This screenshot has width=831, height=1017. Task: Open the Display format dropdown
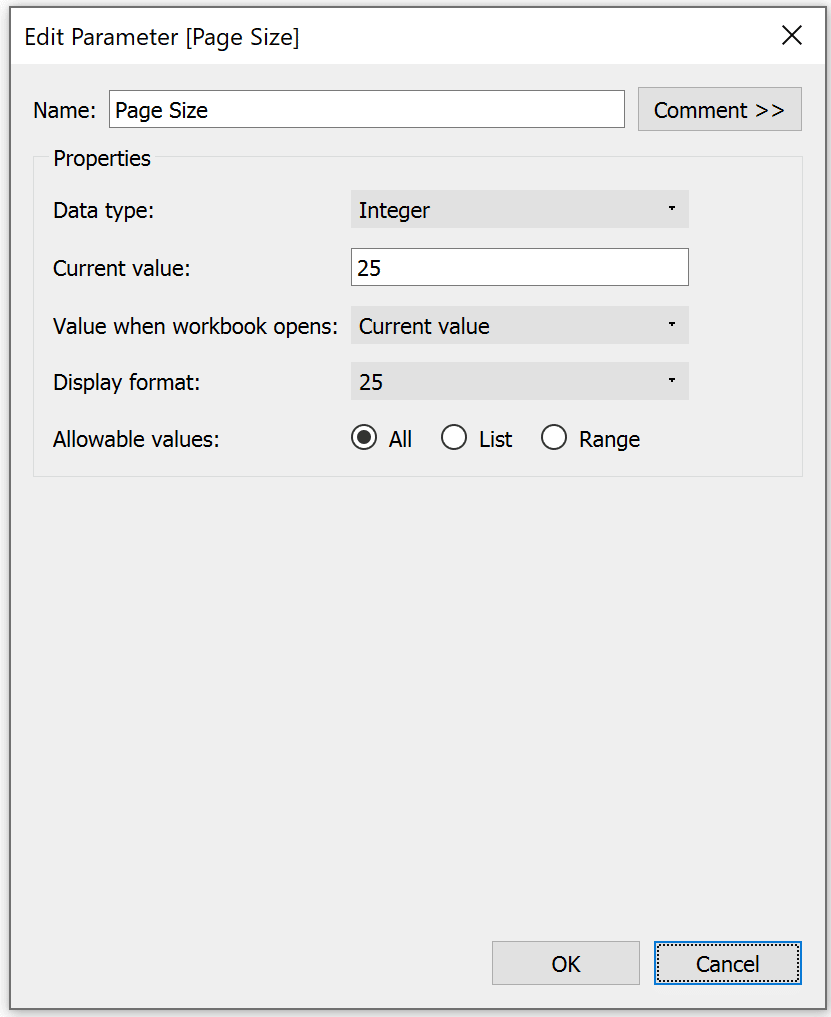point(519,381)
